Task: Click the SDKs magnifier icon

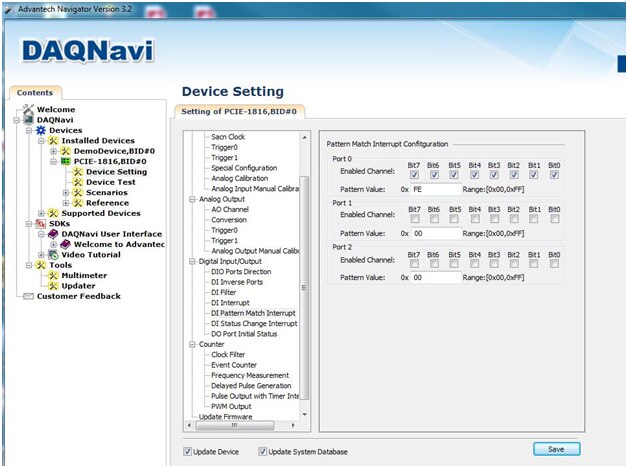Action: pos(40,223)
